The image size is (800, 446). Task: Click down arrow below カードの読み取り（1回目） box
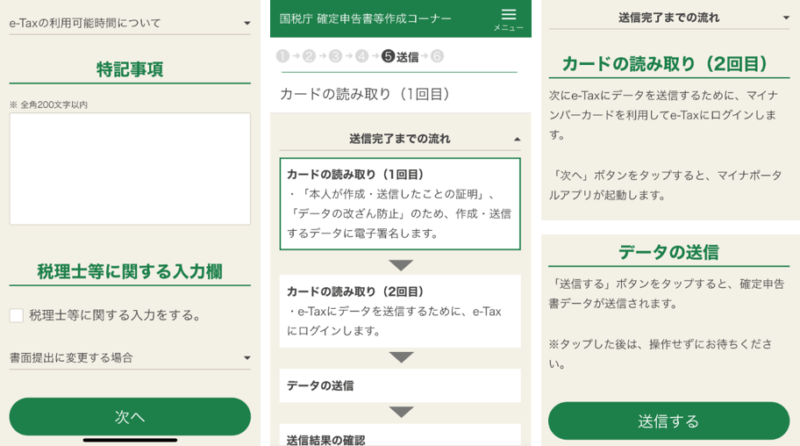tap(401, 265)
